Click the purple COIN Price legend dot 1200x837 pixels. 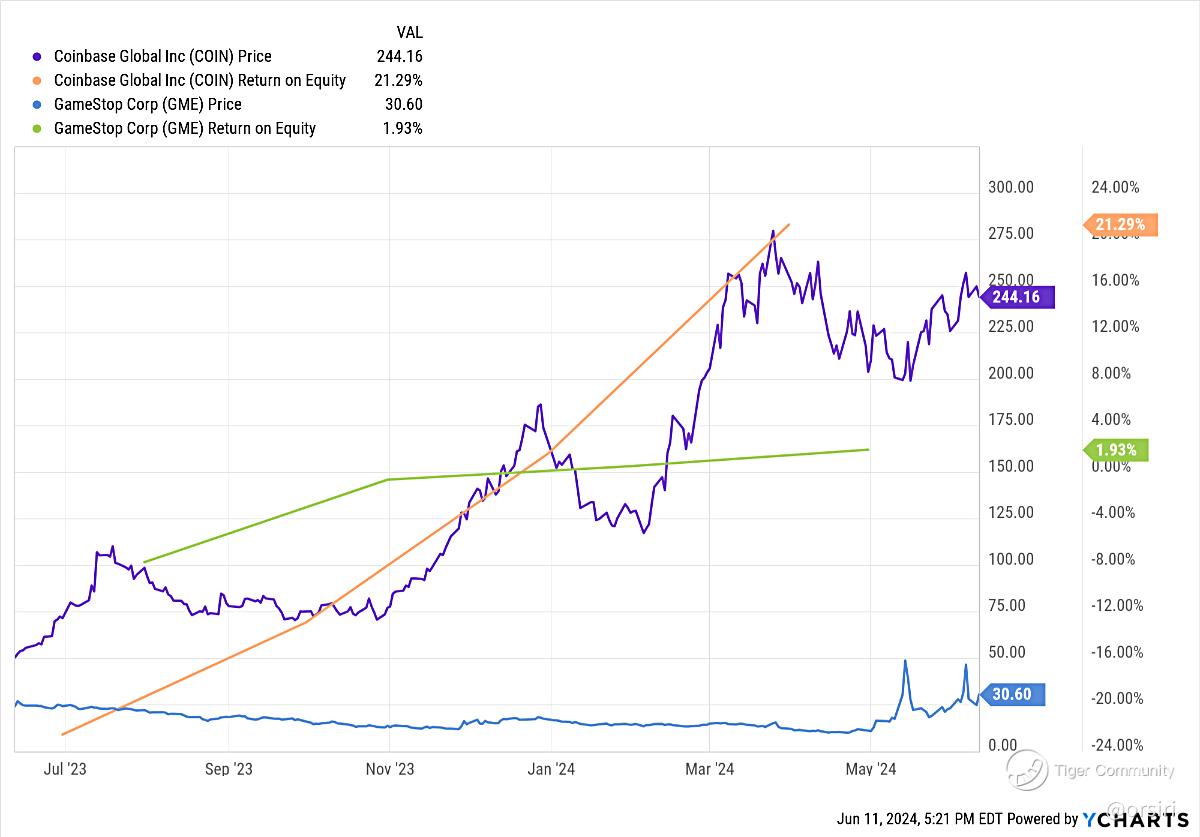pyautogui.click(x=38, y=57)
